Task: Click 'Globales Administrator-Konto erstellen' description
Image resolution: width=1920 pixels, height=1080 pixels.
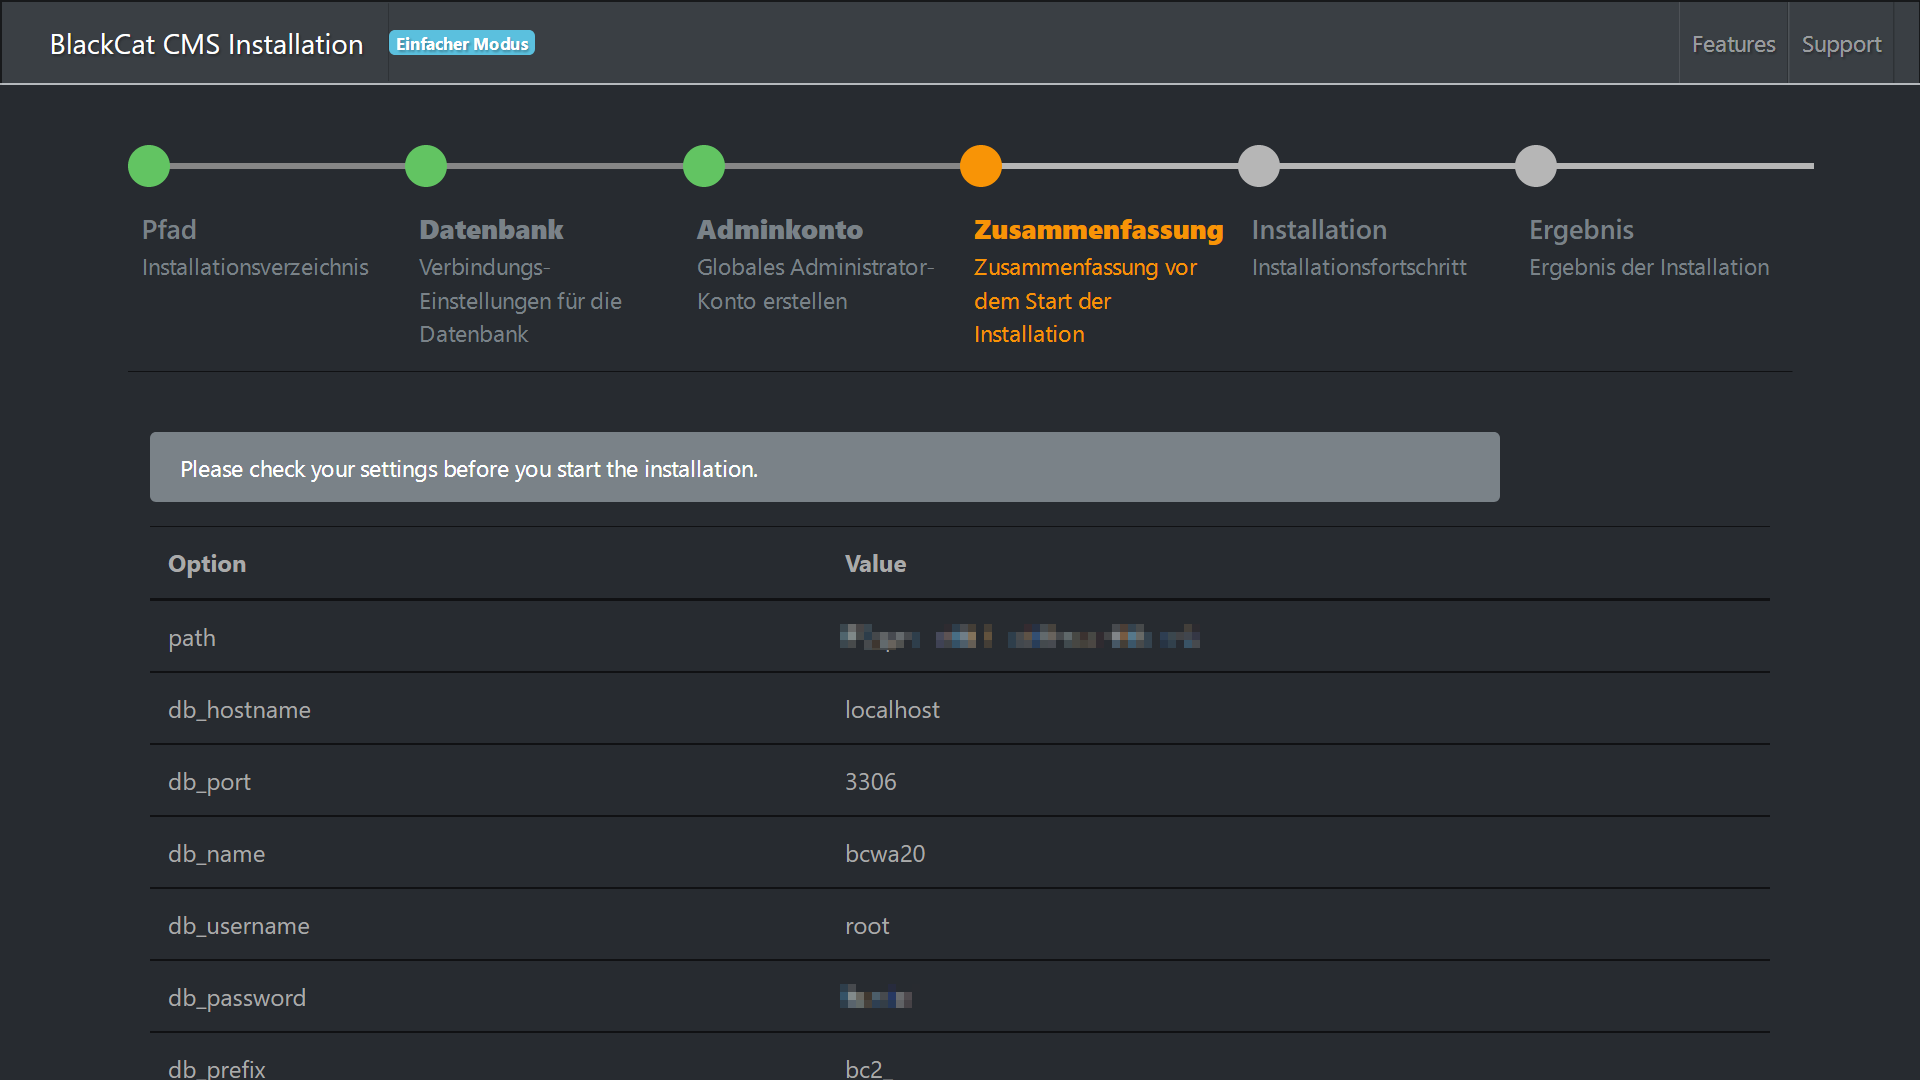Action: coord(816,284)
